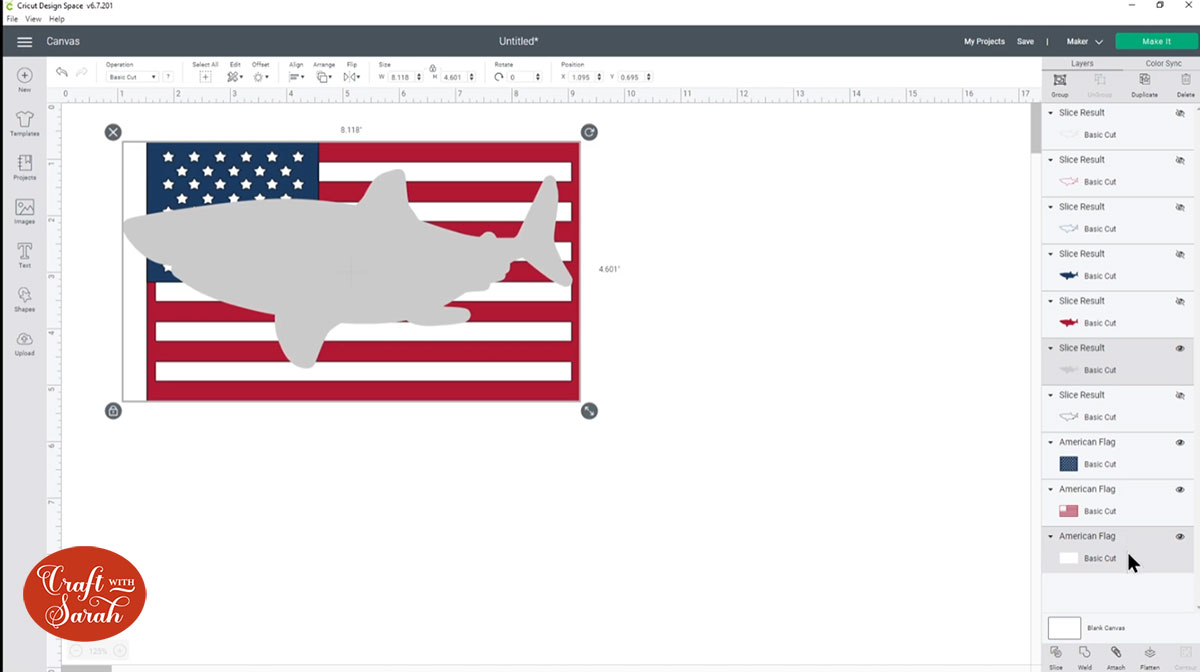Click the rotate handle on selection box

click(589, 132)
